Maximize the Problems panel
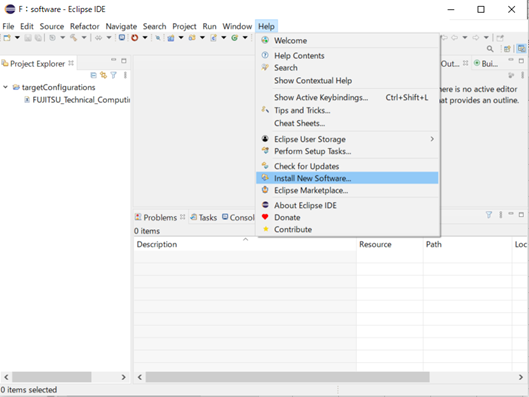The image size is (529, 397). click(x=521, y=215)
